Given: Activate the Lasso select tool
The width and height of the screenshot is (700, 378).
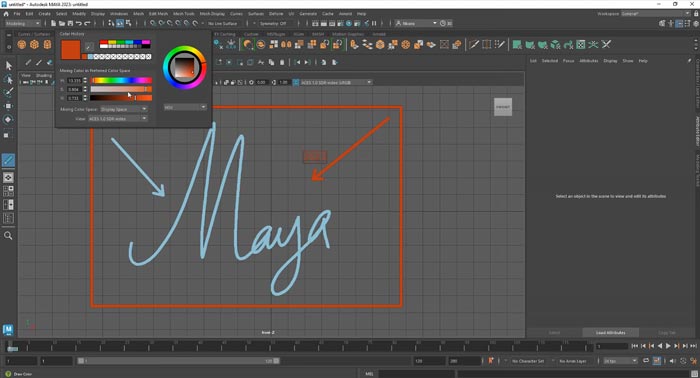Looking at the screenshot, I should pyautogui.click(x=8, y=79).
